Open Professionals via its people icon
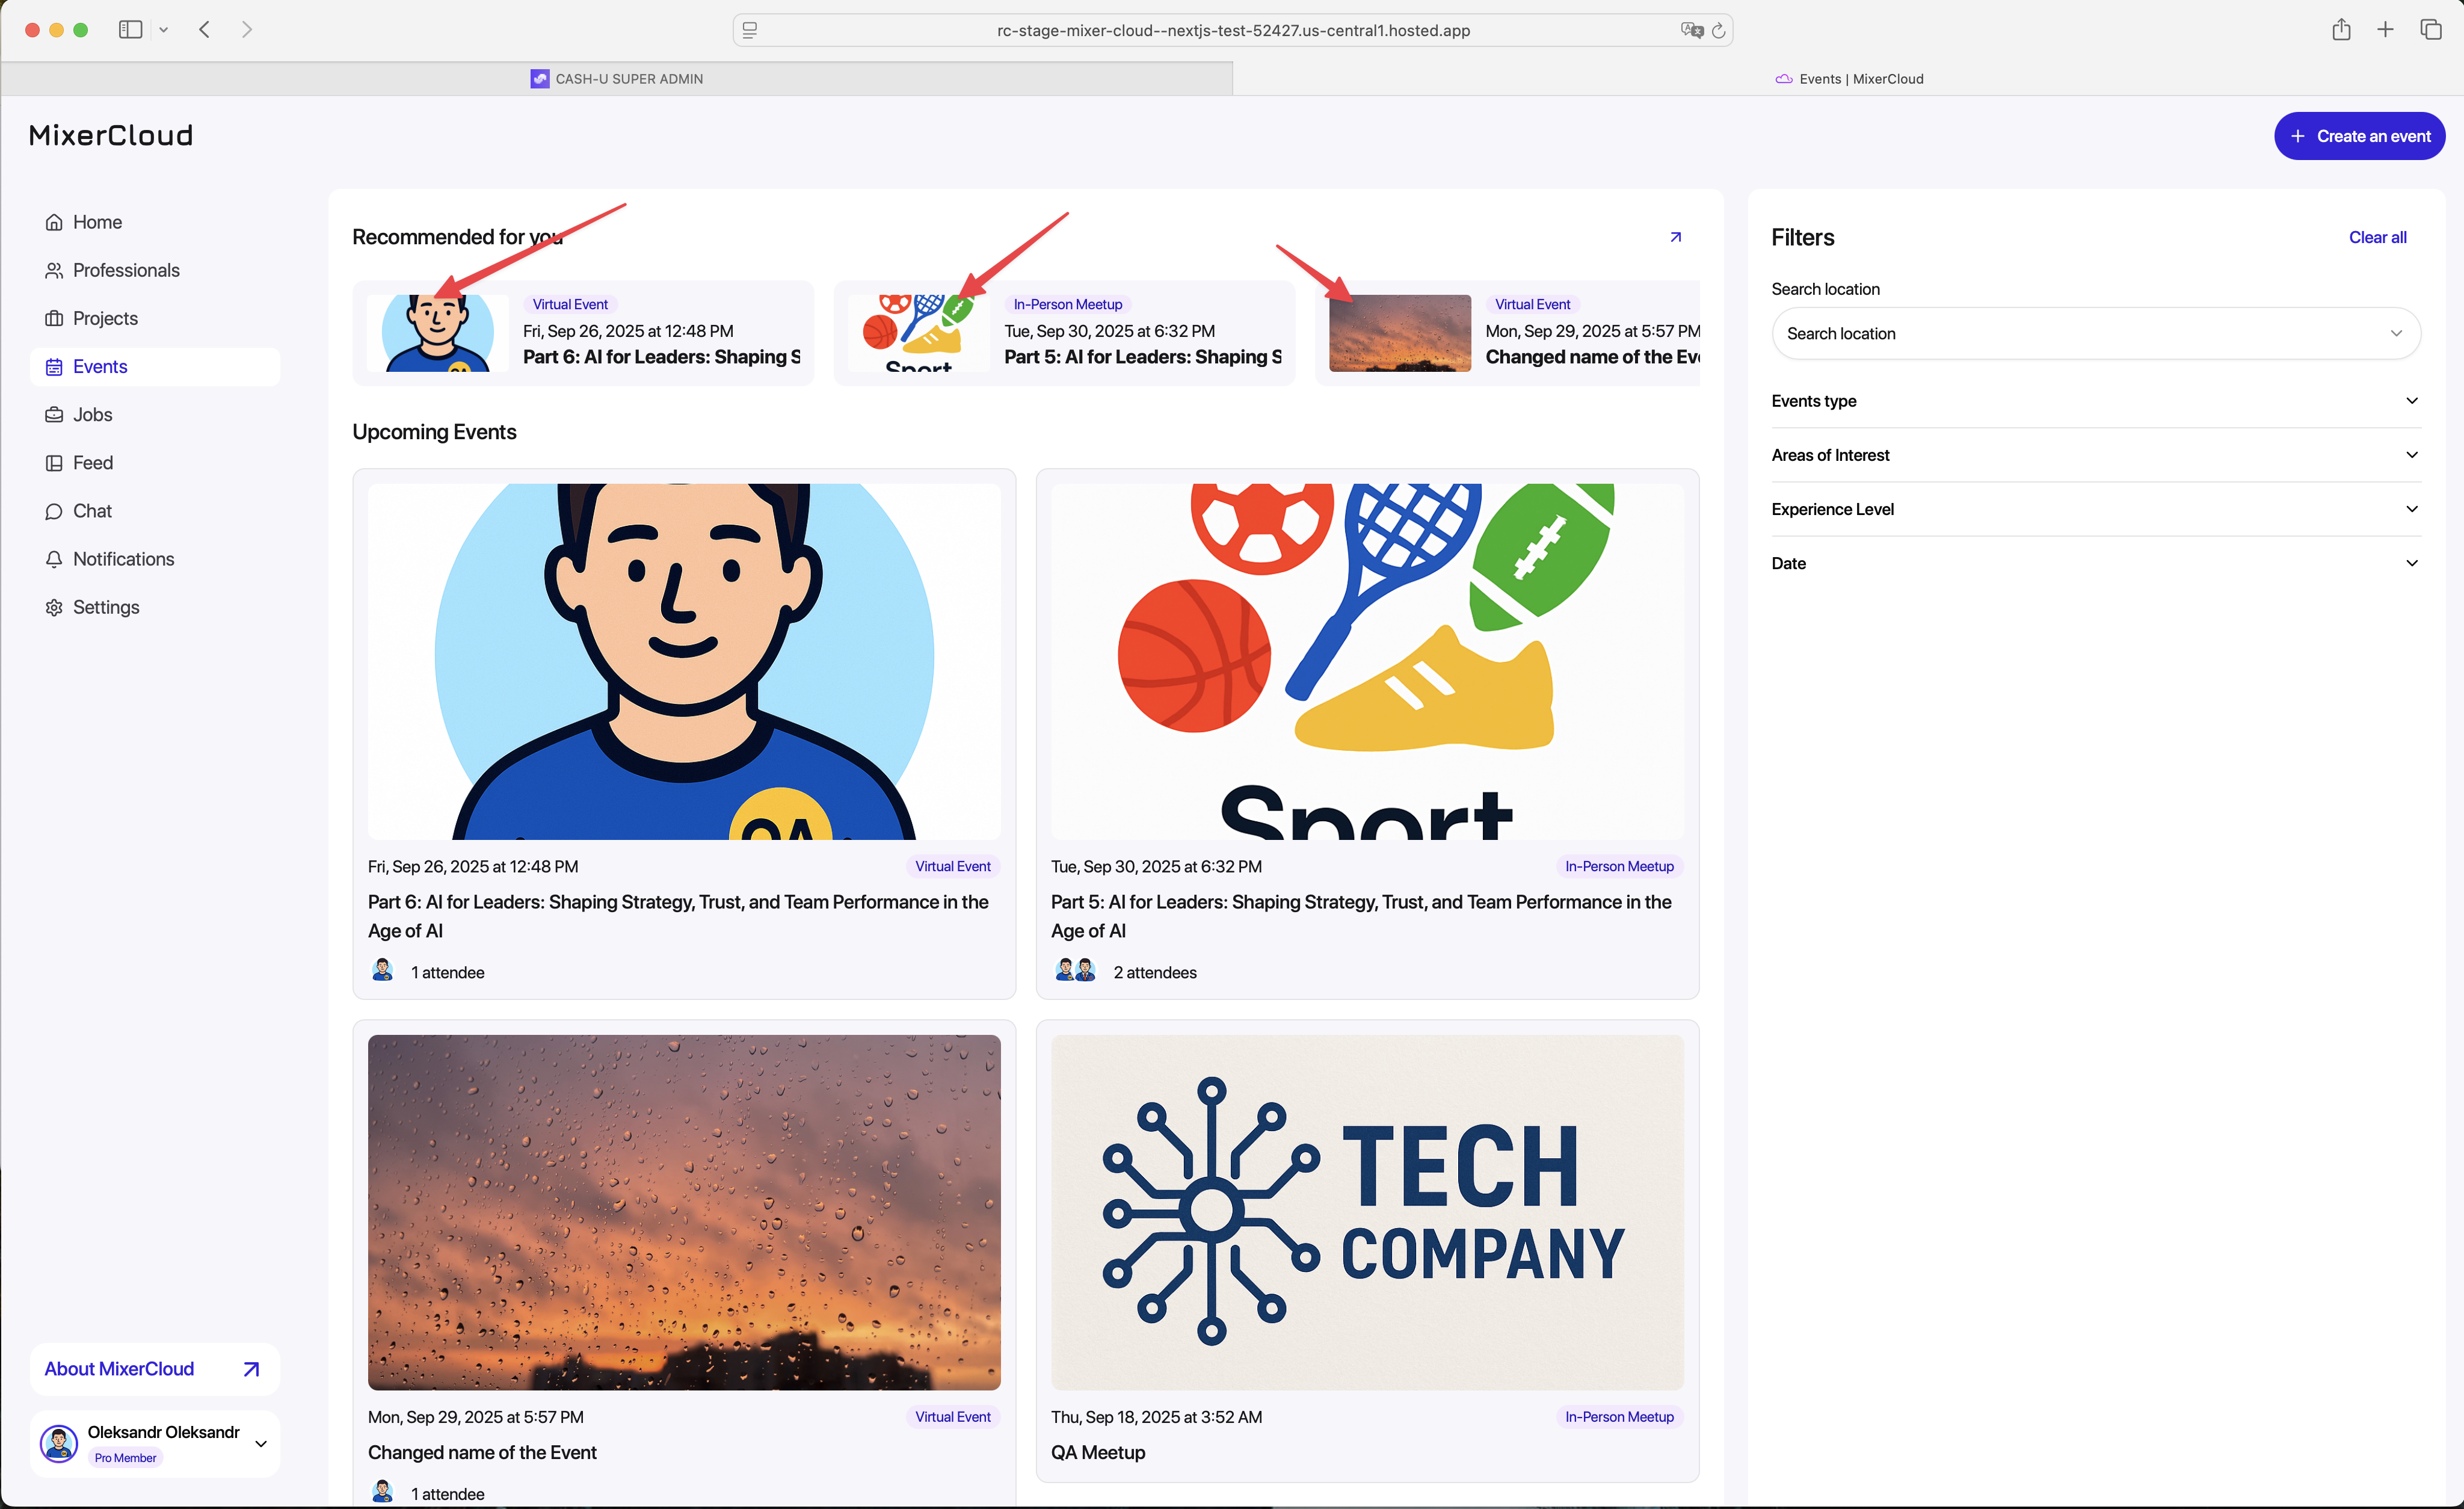2464x1509 pixels. click(x=54, y=270)
